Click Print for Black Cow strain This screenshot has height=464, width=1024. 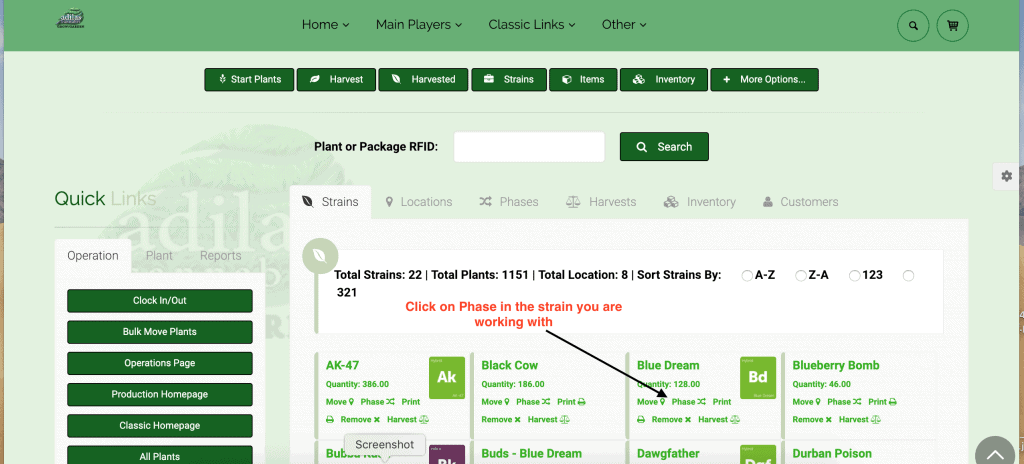571,402
